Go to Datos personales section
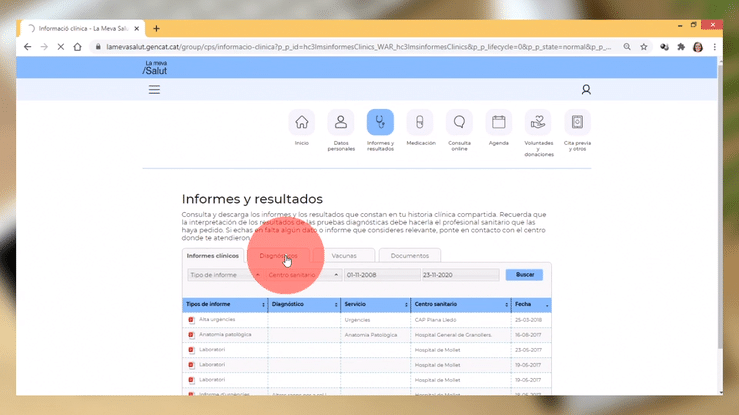The image size is (739, 415). pos(341,123)
